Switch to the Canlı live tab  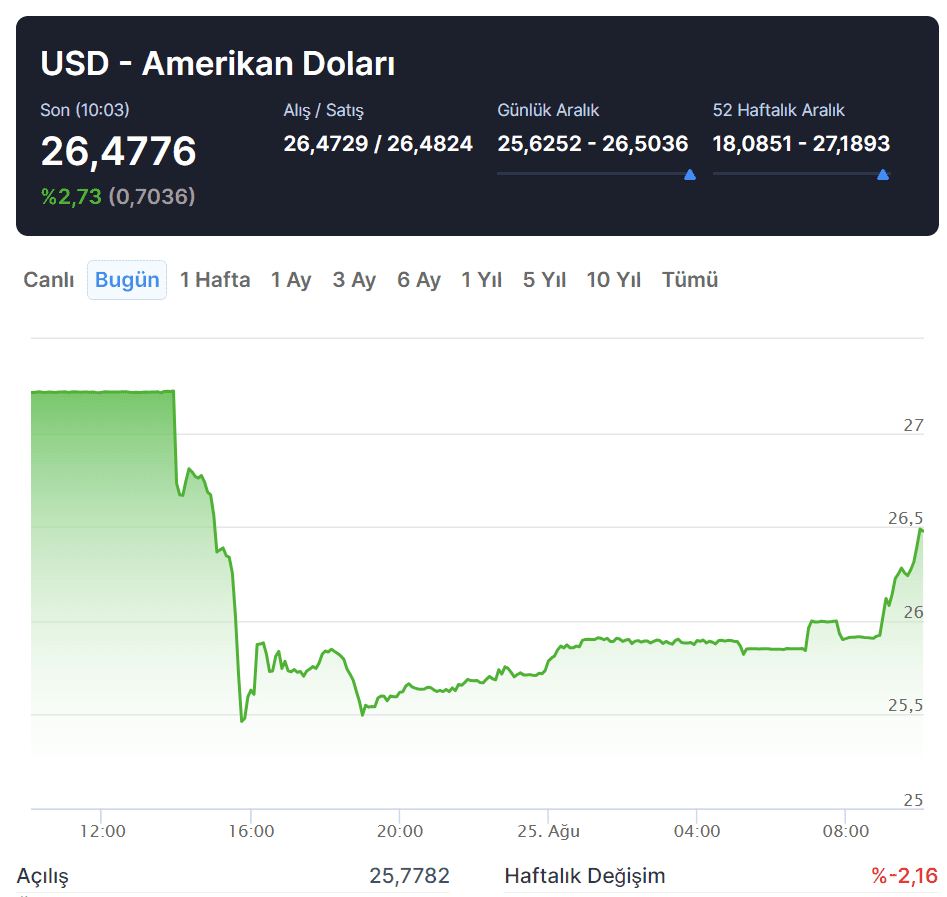49,280
